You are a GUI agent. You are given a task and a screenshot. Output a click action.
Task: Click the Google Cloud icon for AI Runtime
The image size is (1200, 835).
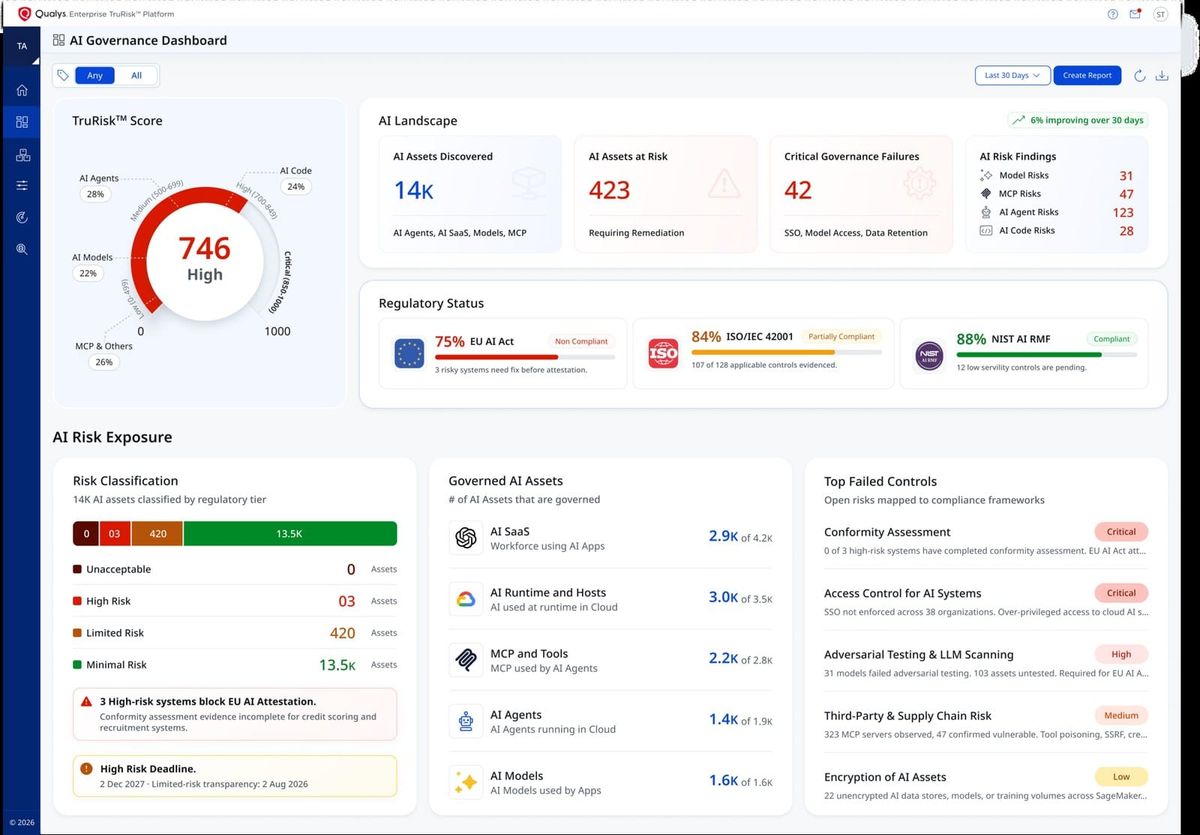pos(465,599)
